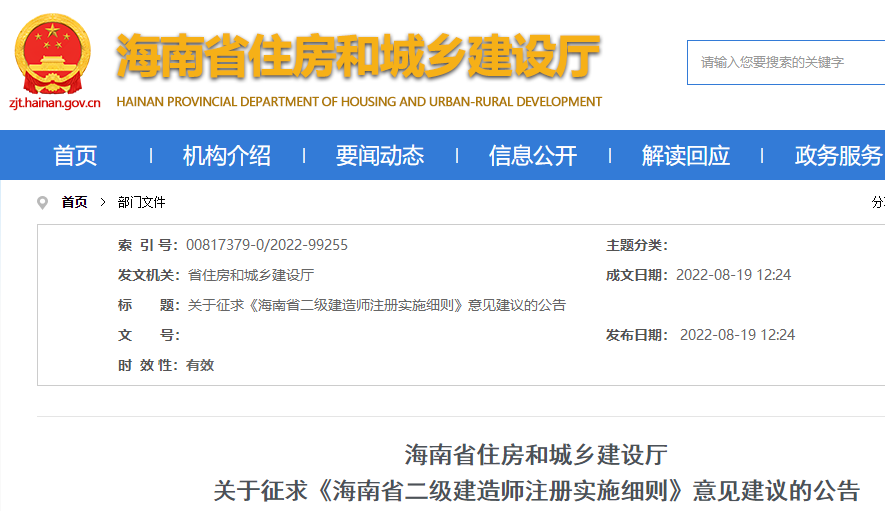Open the 解读回应 navigation item
The width and height of the screenshot is (885, 511).
click(685, 156)
